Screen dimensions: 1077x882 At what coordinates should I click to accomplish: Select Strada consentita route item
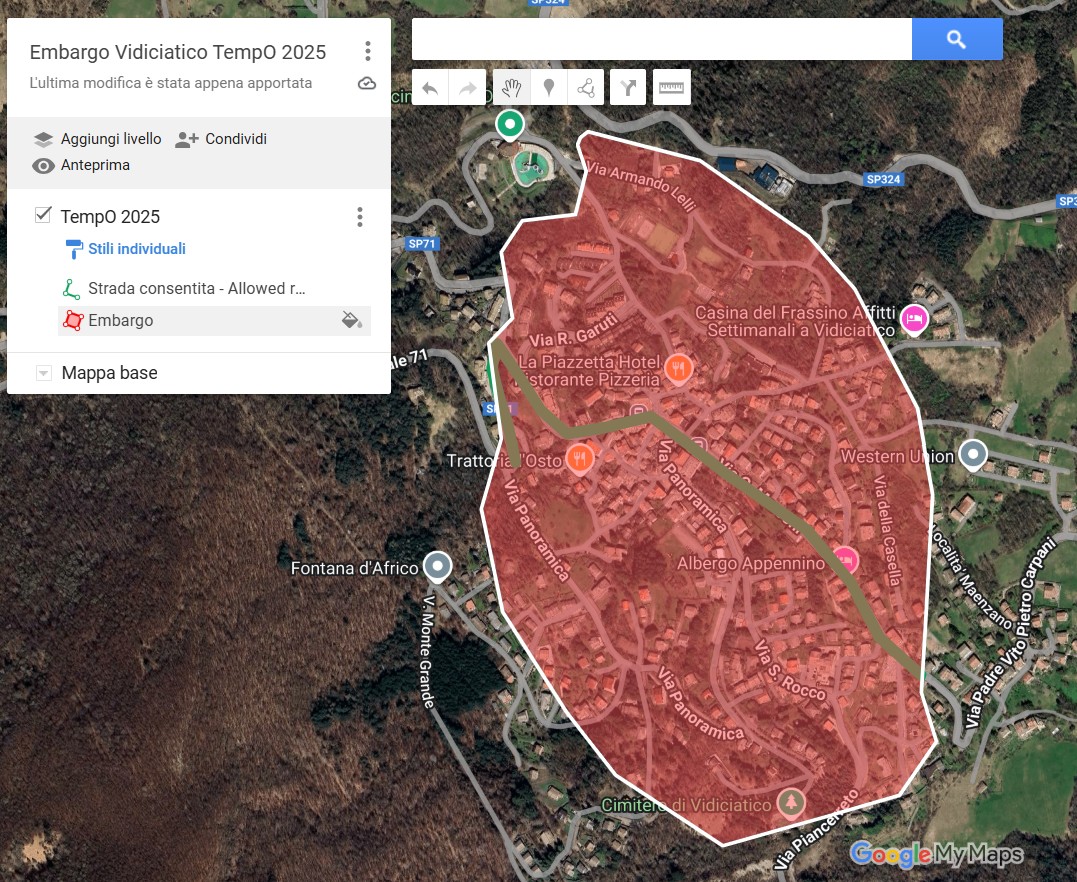[196, 289]
